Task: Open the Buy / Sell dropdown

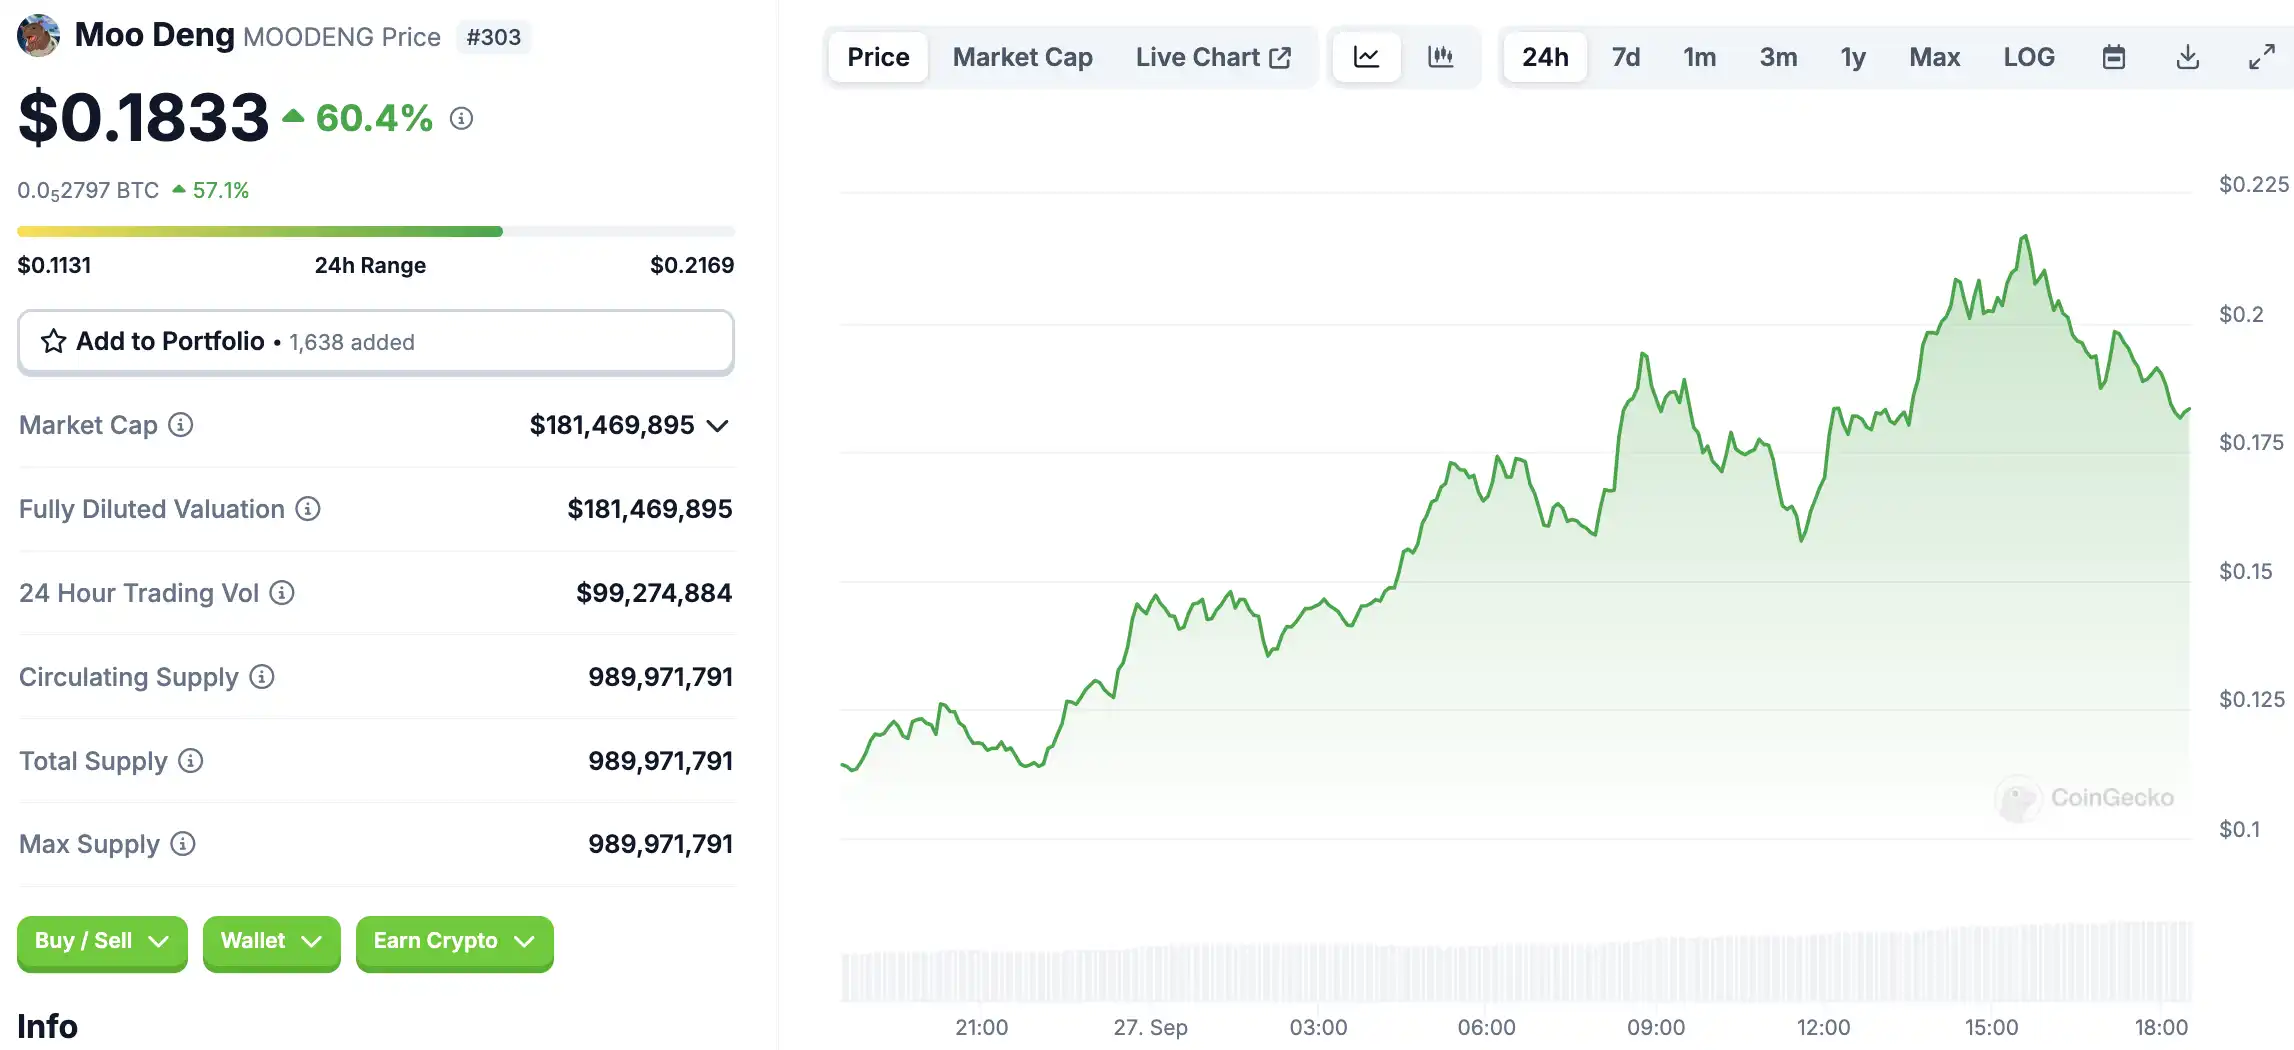Action: click(x=102, y=941)
